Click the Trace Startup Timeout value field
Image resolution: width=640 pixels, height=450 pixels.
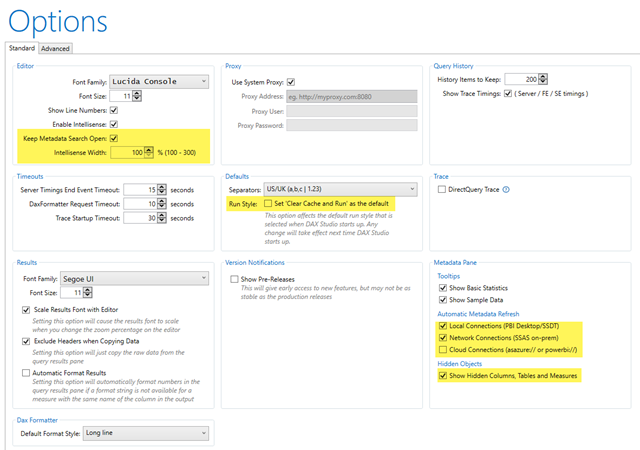tap(140, 218)
